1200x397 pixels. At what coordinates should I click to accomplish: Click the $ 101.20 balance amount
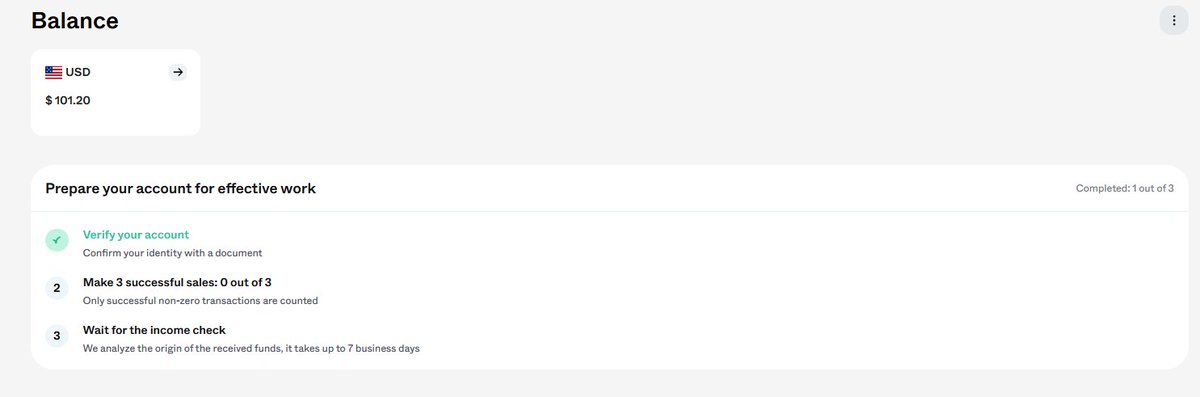[x=68, y=100]
